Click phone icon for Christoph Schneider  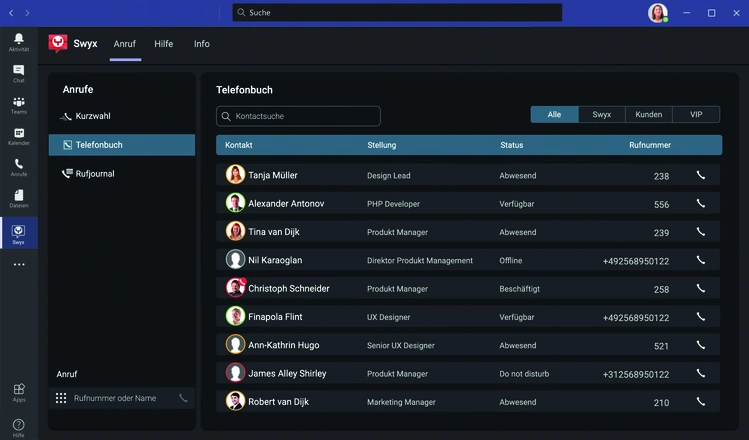click(700, 288)
